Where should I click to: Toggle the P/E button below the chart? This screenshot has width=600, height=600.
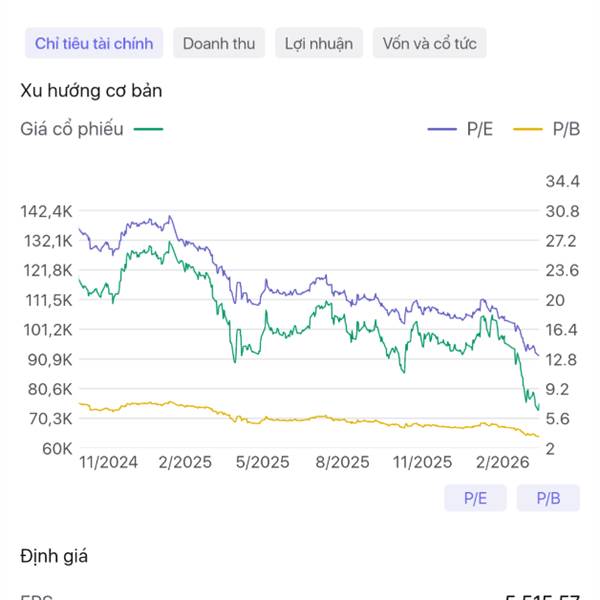tap(475, 497)
